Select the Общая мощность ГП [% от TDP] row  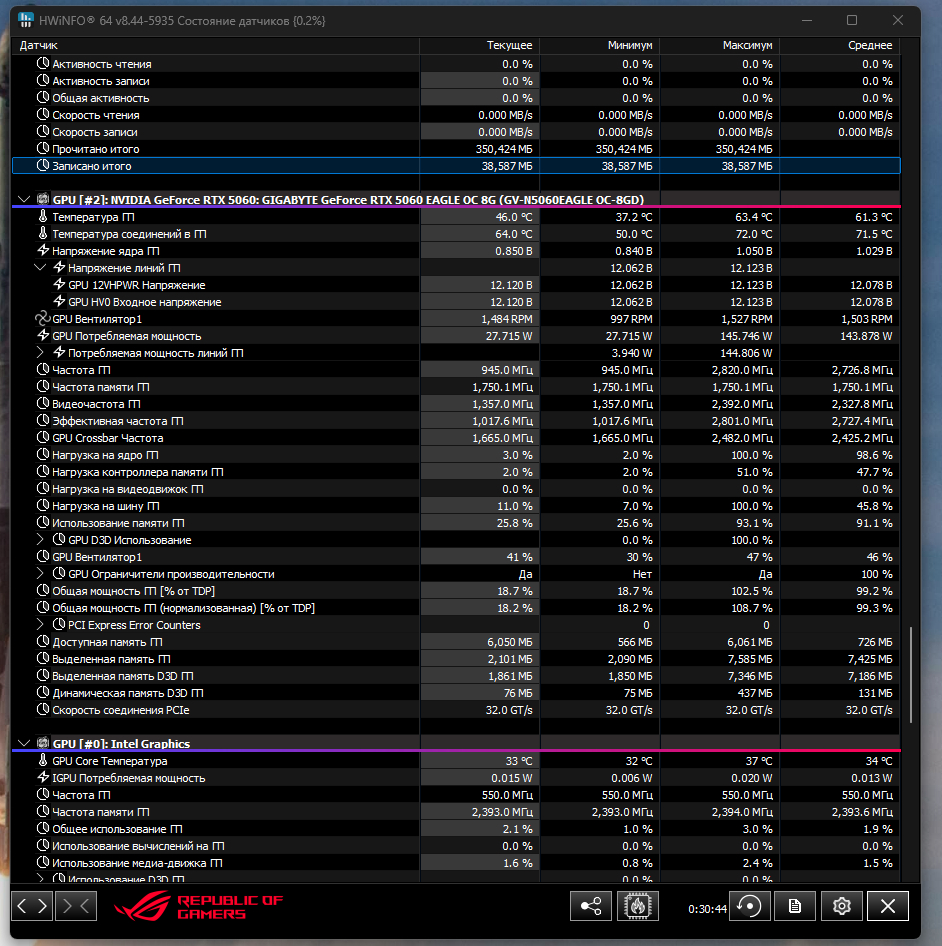(456, 591)
